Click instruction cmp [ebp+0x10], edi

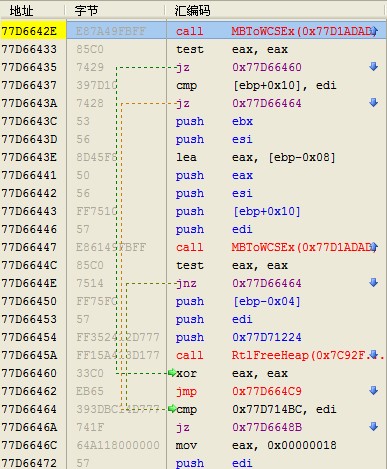(256, 85)
